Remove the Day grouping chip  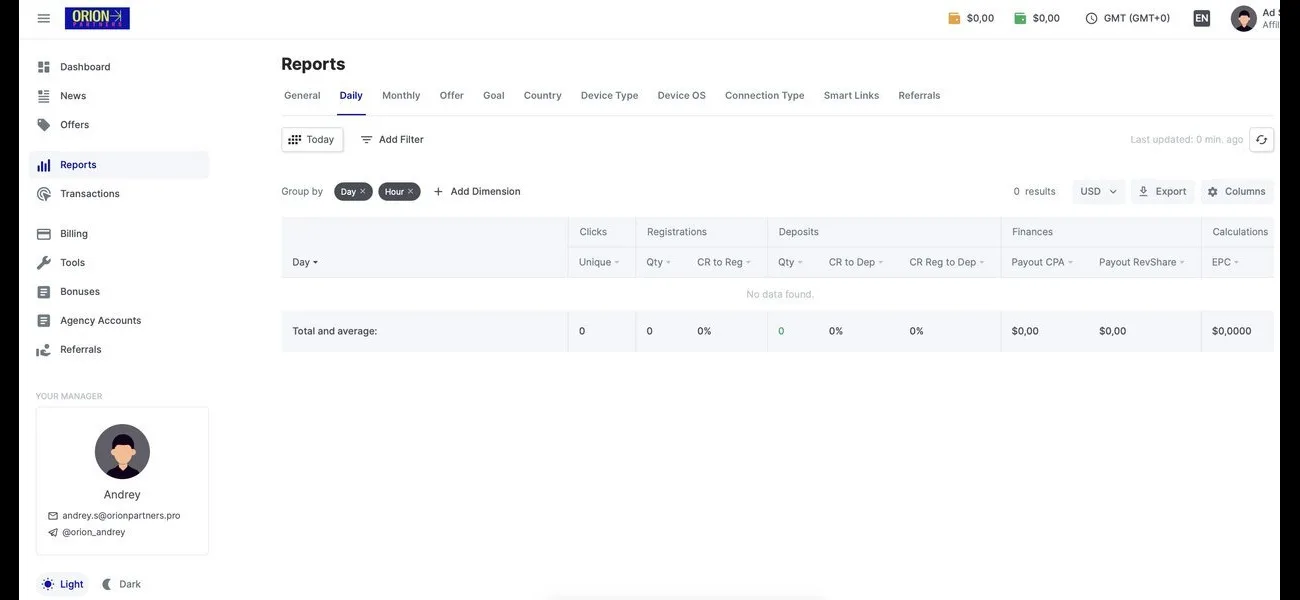click(x=363, y=192)
